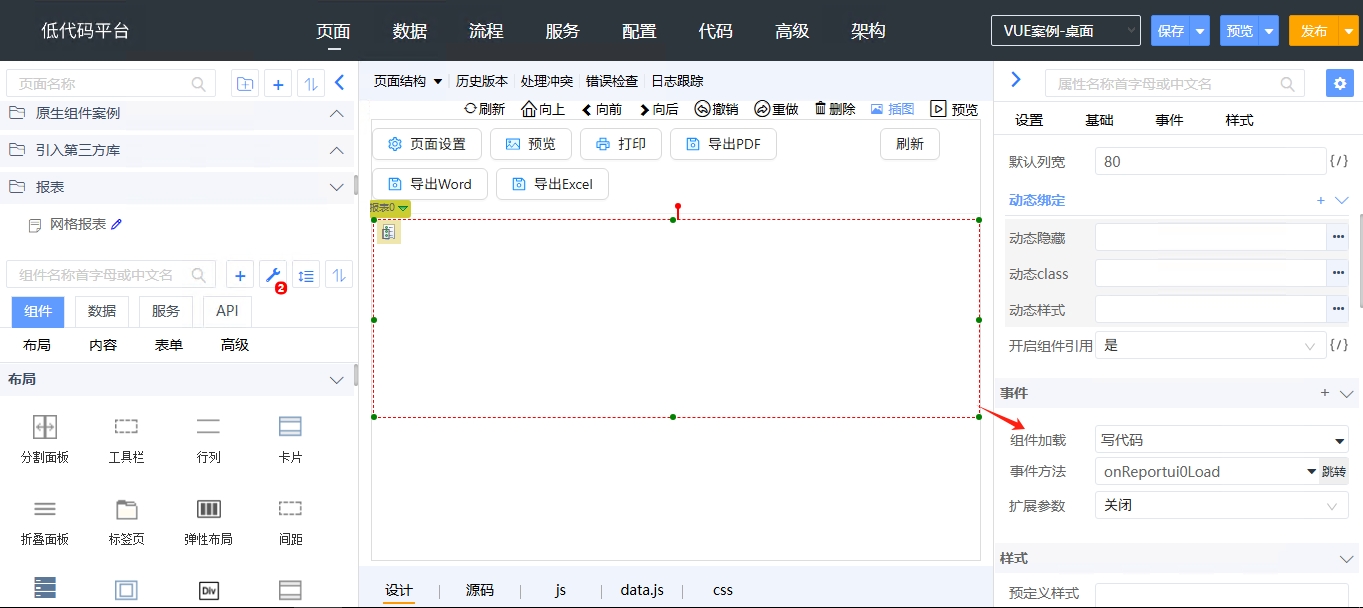Open the blue settings gear in properties panel

coord(1339,83)
